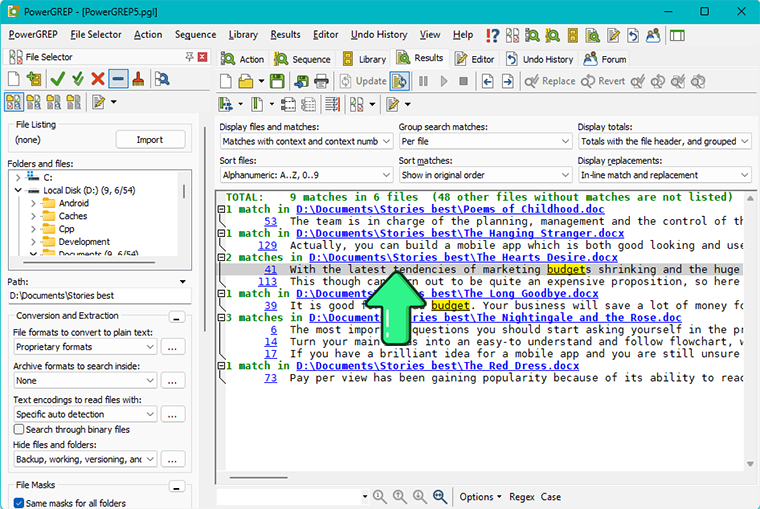Click the green checkmark include icon
The width and height of the screenshot is (760, 509).
point(58,79)
